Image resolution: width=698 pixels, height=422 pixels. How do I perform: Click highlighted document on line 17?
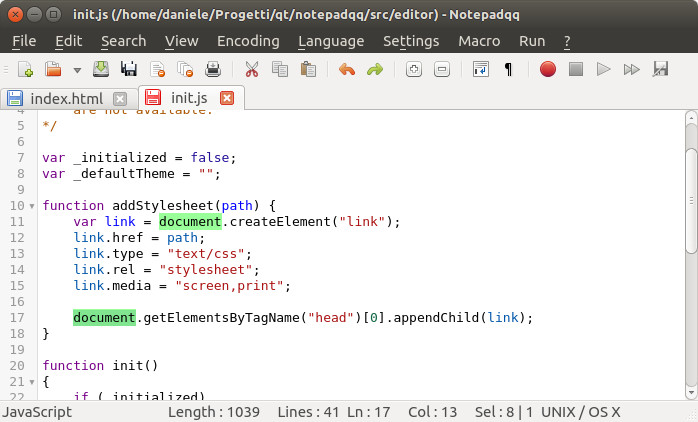pos(104,318)
